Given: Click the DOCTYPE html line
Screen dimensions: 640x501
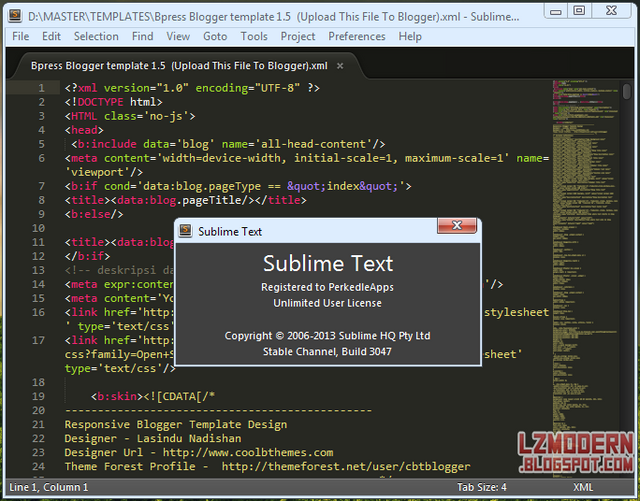Looking at the screenshot, I should tap(113, 102).
